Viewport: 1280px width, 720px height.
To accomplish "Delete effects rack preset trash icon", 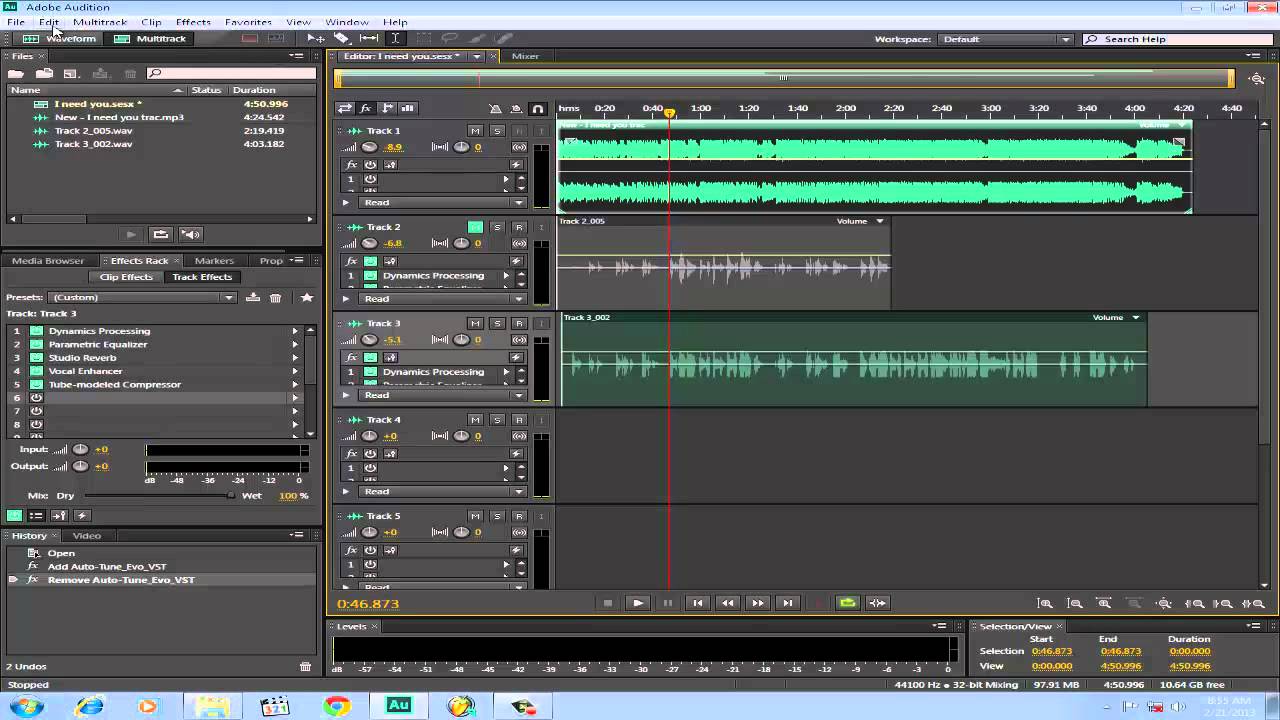I will 276,297.
